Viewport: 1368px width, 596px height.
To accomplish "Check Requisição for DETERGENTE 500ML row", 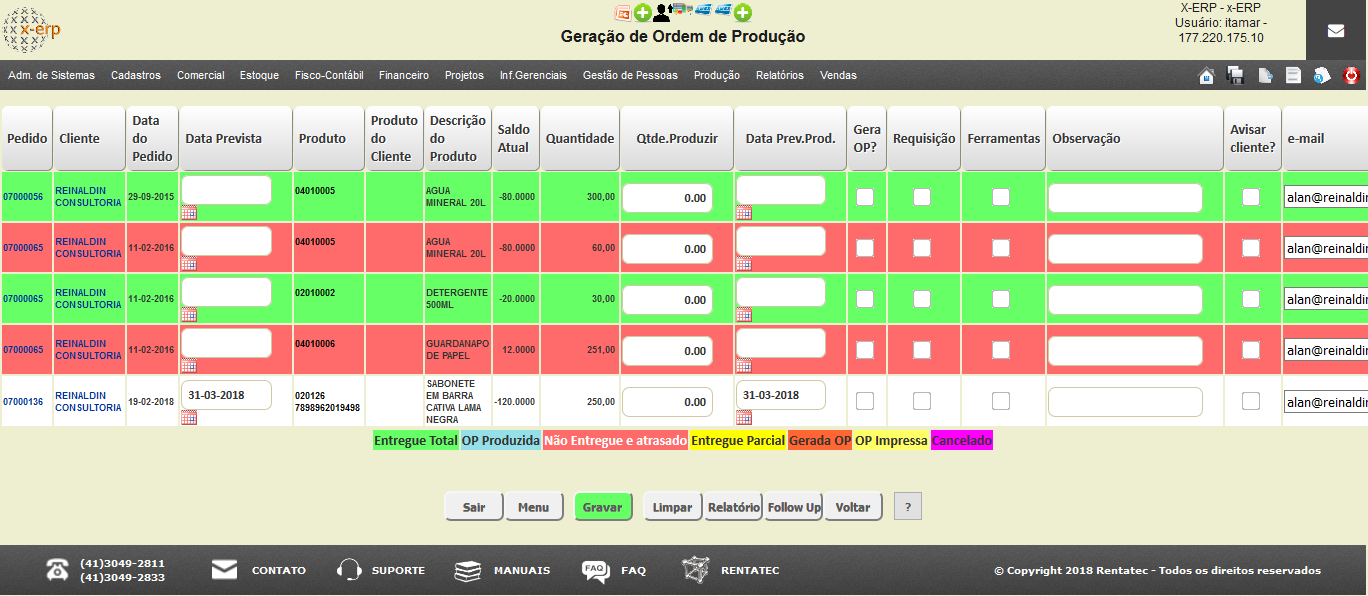I will pos(922,299).
